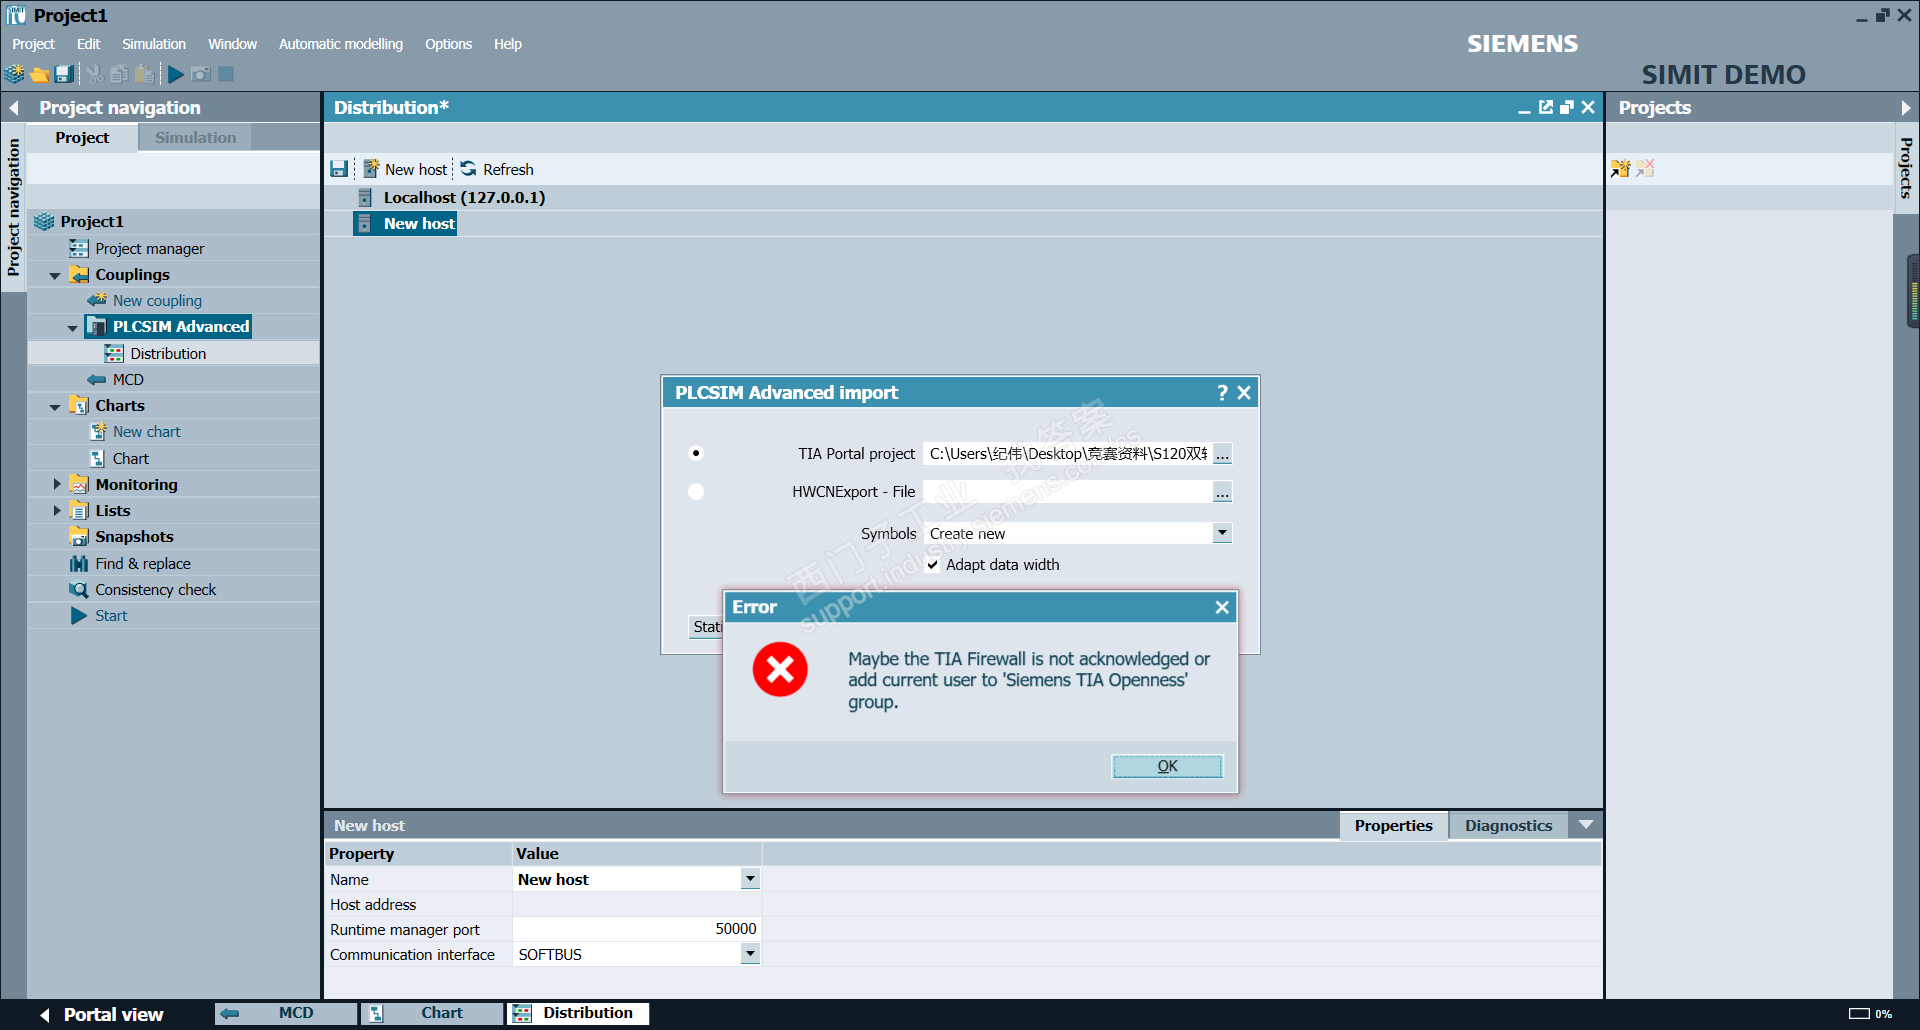Click the copy icon in main toolbar
This screenshot has height=1030, width=1920.
pos(119,74)
